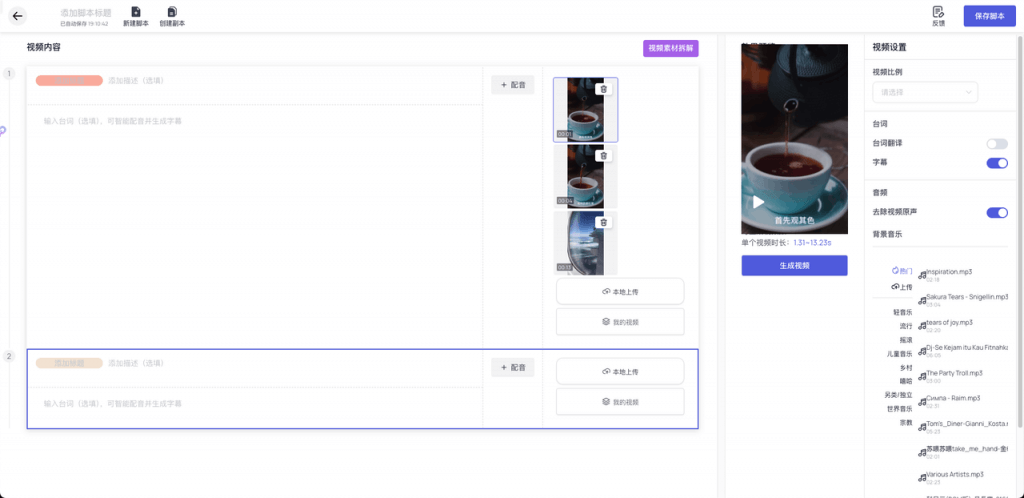This screenshot has height=498, width=1024.
Task: Select the 轻音乐 music category
Action: click(x=902, y=312)
